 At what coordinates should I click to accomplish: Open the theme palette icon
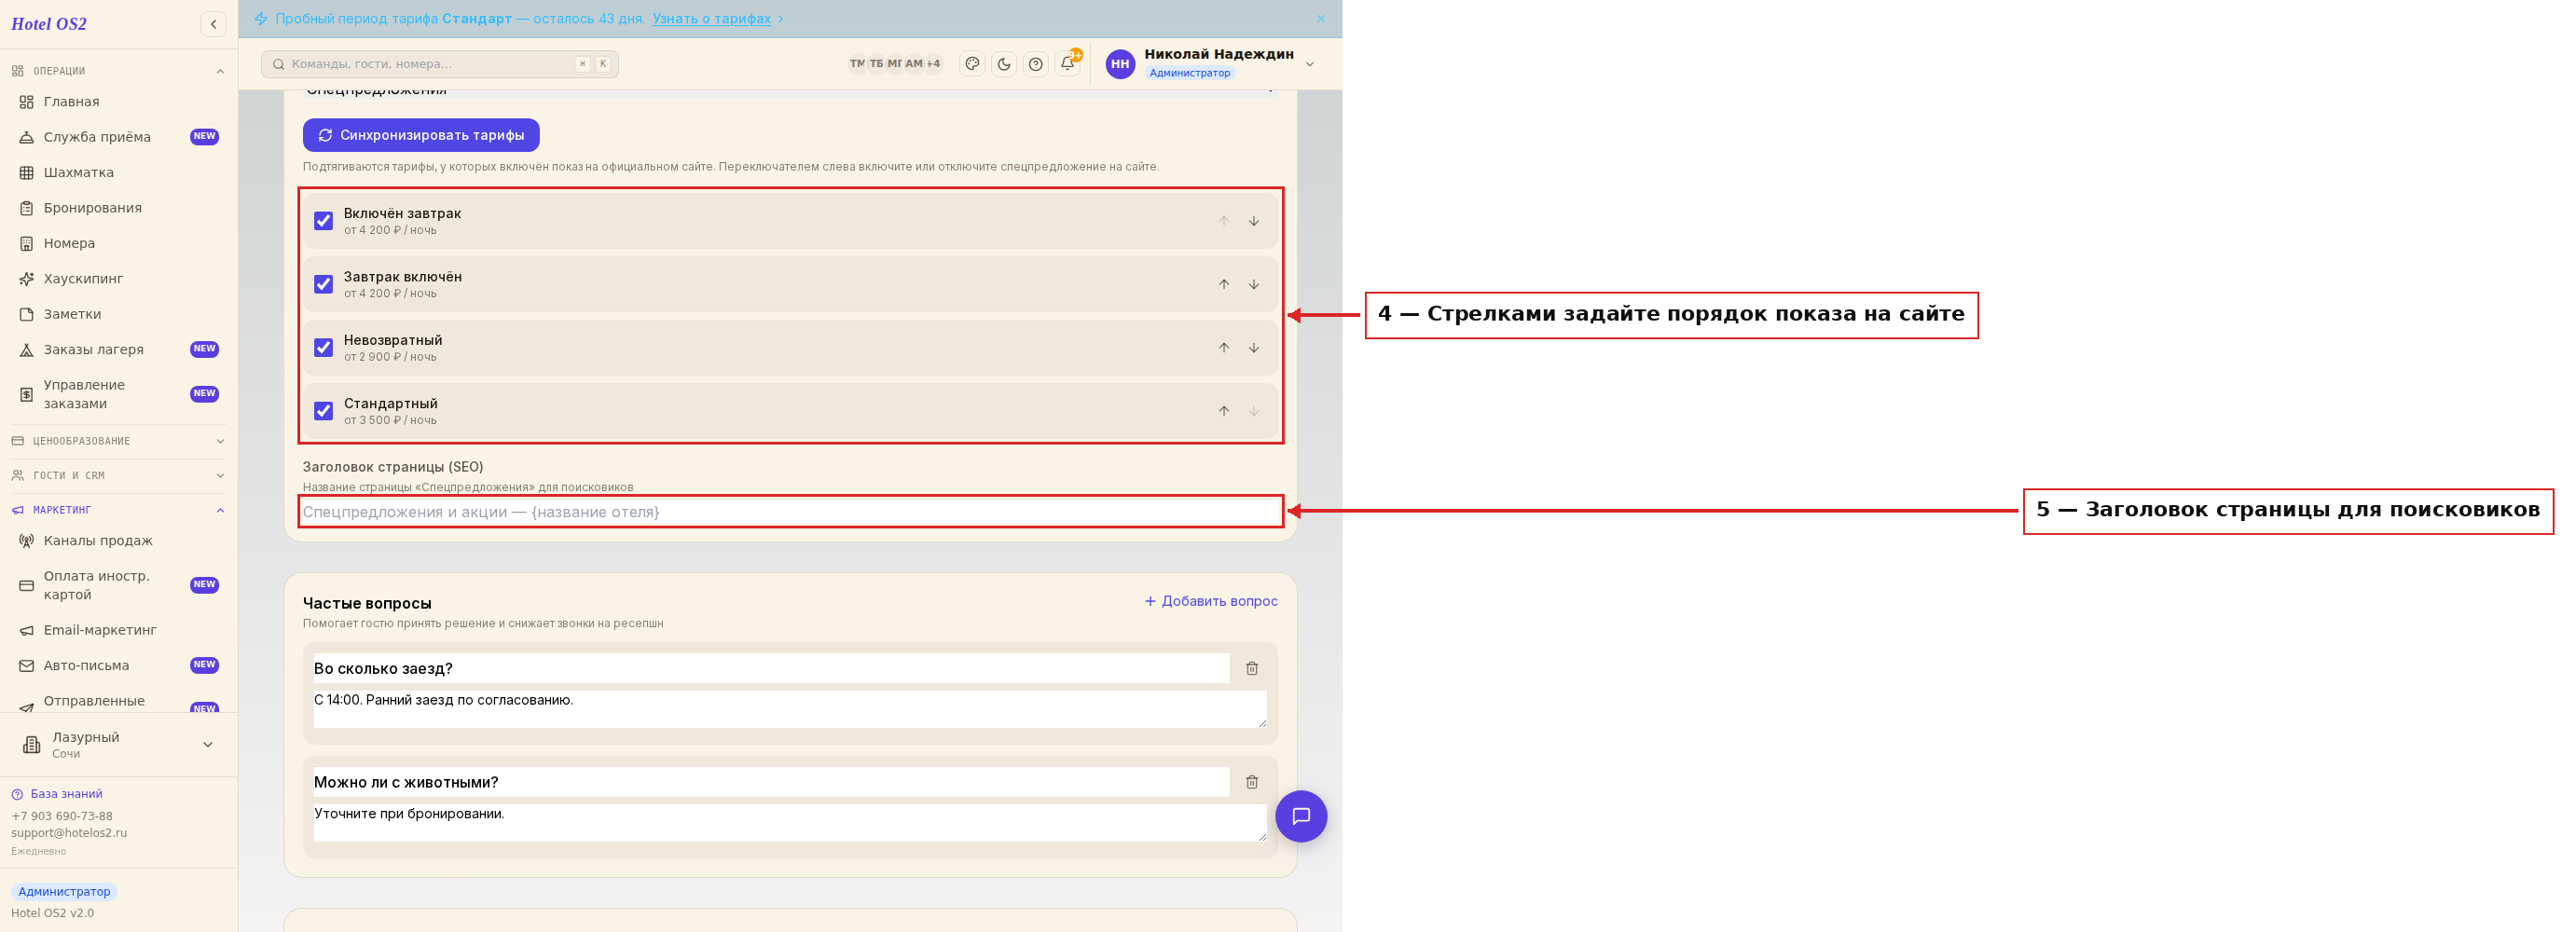coord(972,64)
